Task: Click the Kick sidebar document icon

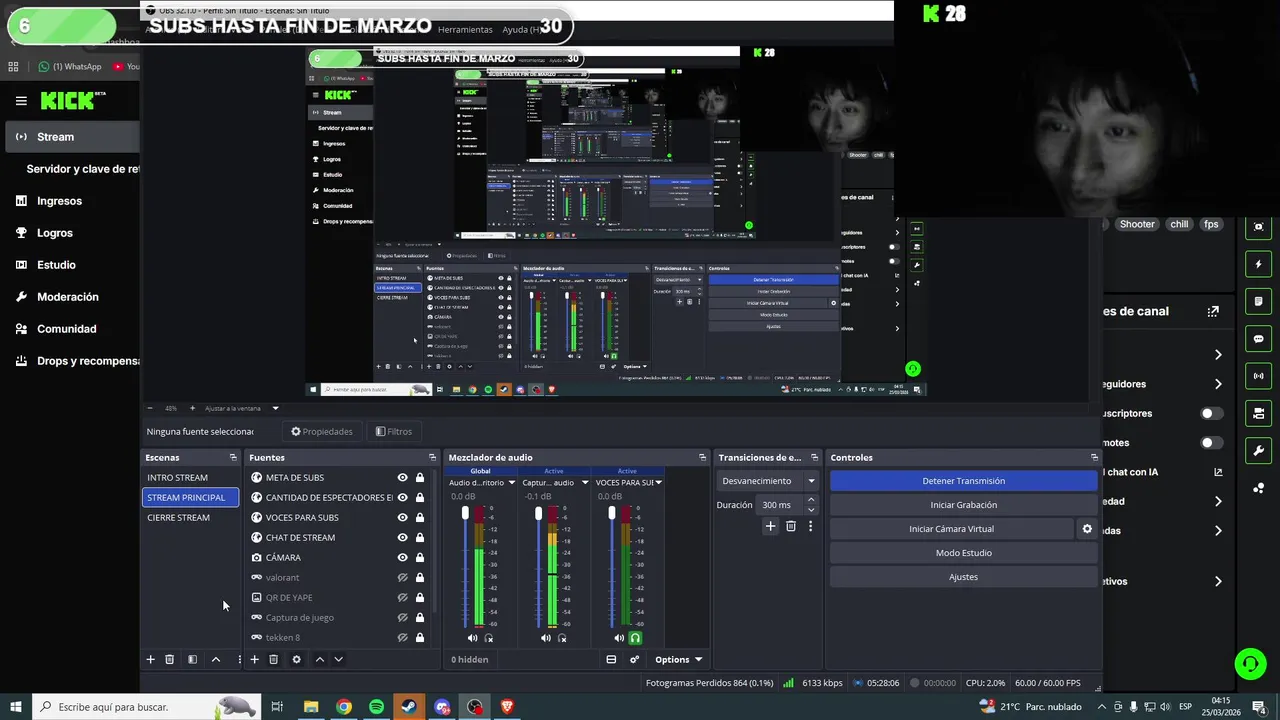Action: pyautogui.click(x=1258, y=301)
